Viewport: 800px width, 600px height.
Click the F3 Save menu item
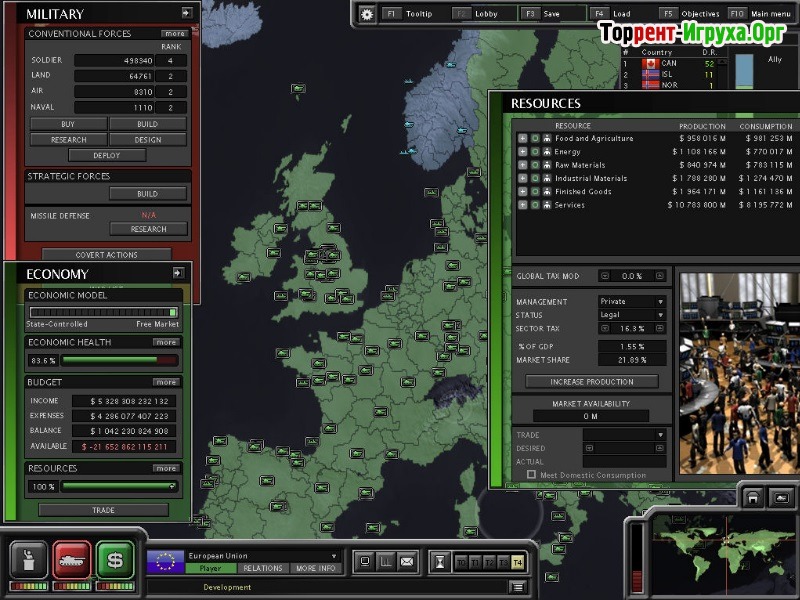tap(543, 14)
